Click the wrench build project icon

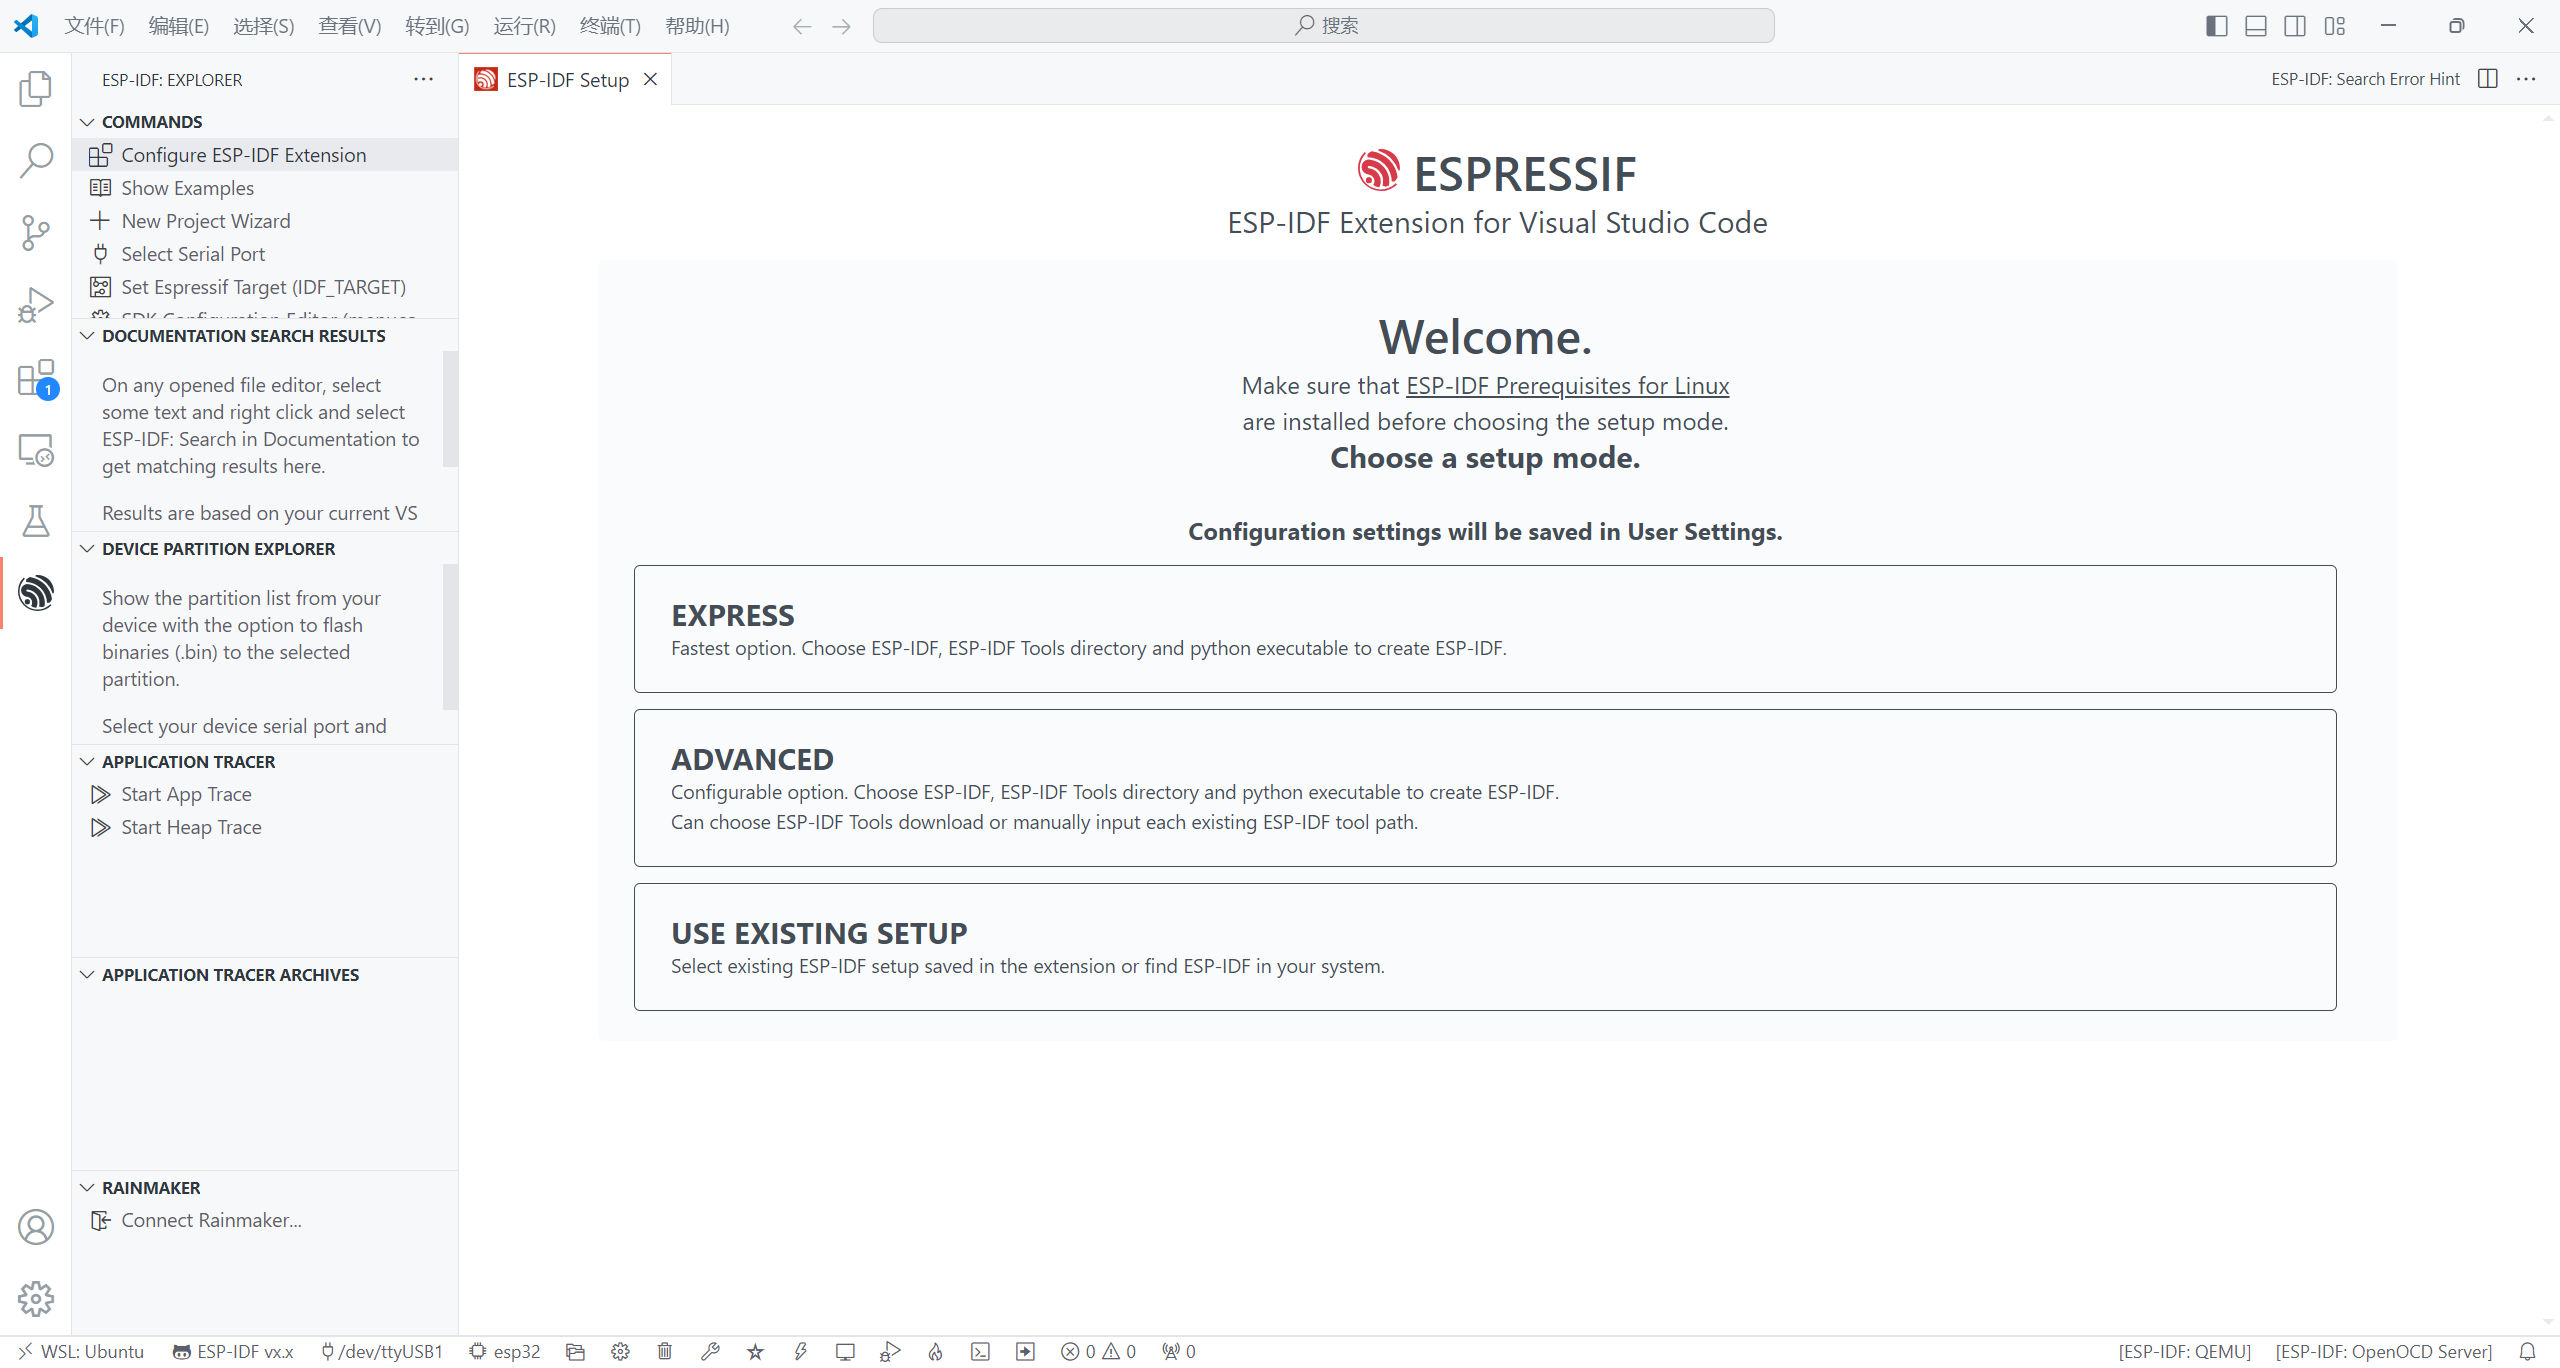710,1351
